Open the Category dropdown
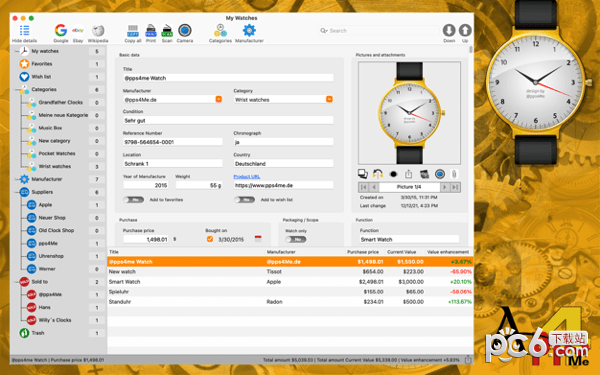This screenshot has height=375, width=600. [x=329, y=99]
